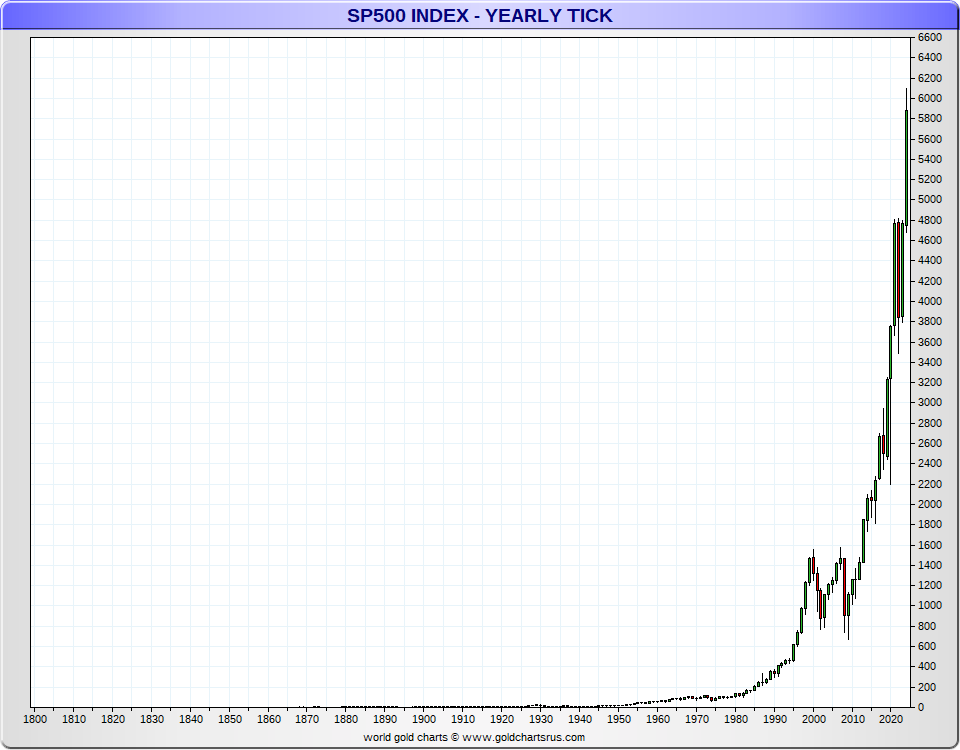Click the x-axis label 1970
This screenshot has width=960, height=750.
pyautogui.click(x=697, y=719)
